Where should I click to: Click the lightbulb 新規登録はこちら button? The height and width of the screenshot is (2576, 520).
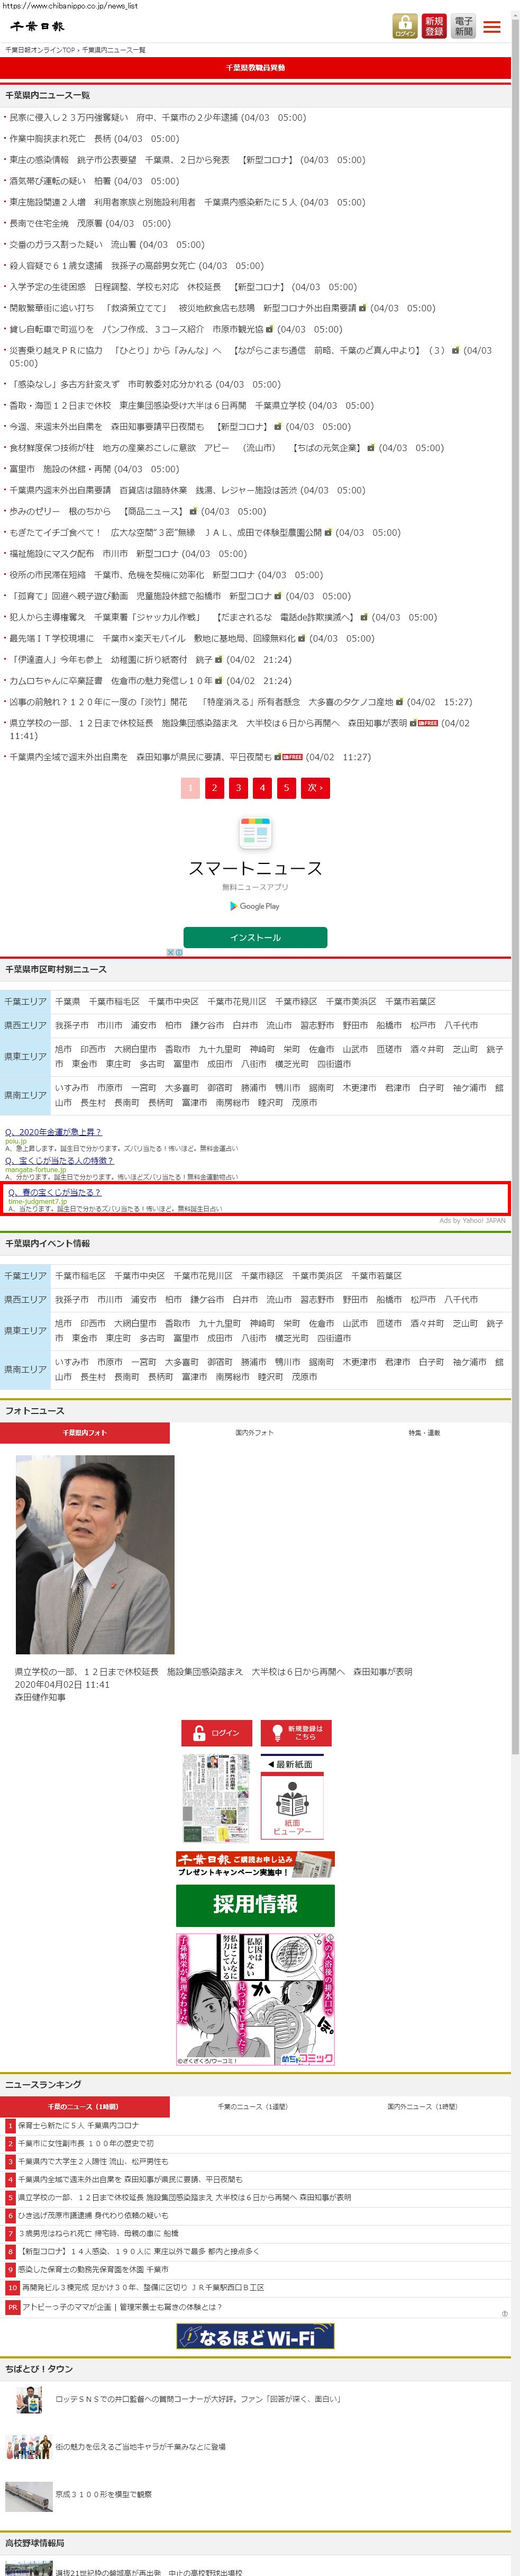click(295, 1733)
